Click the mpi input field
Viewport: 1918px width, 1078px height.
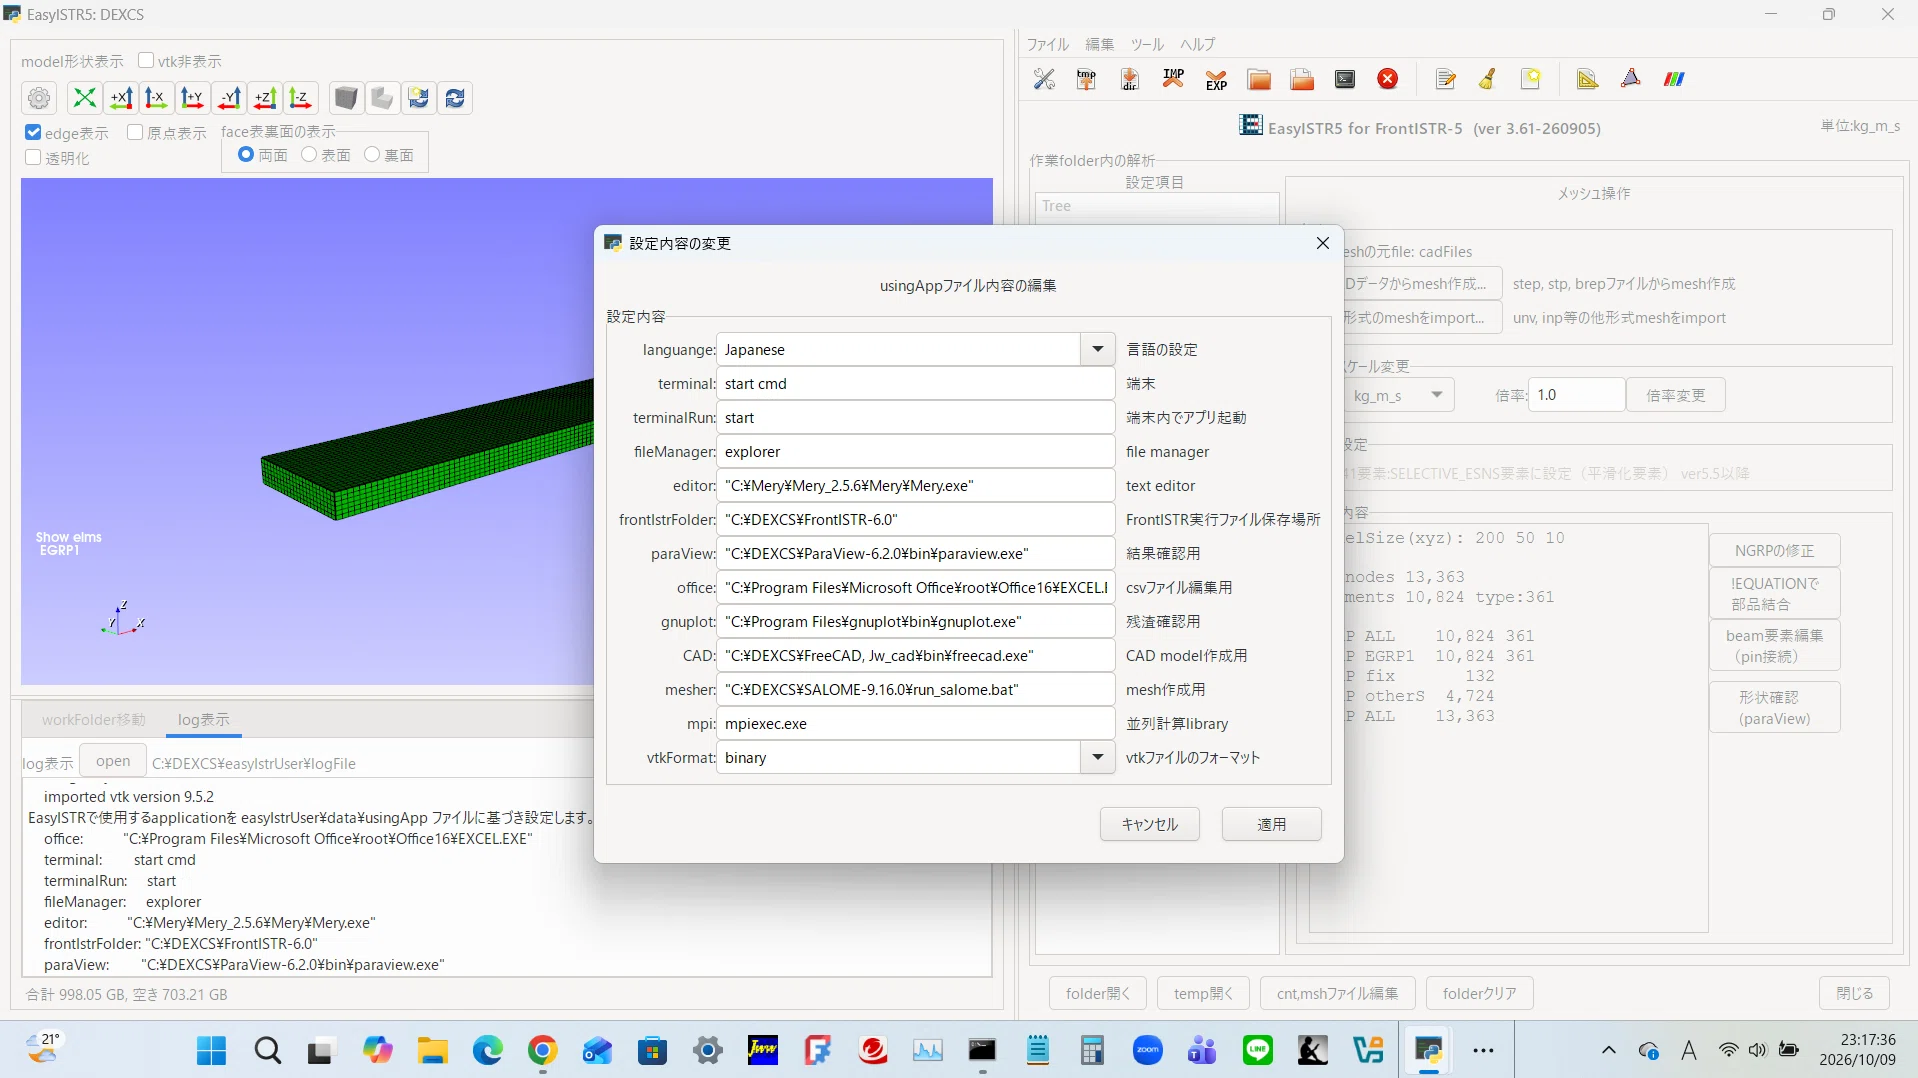[915, 724]
